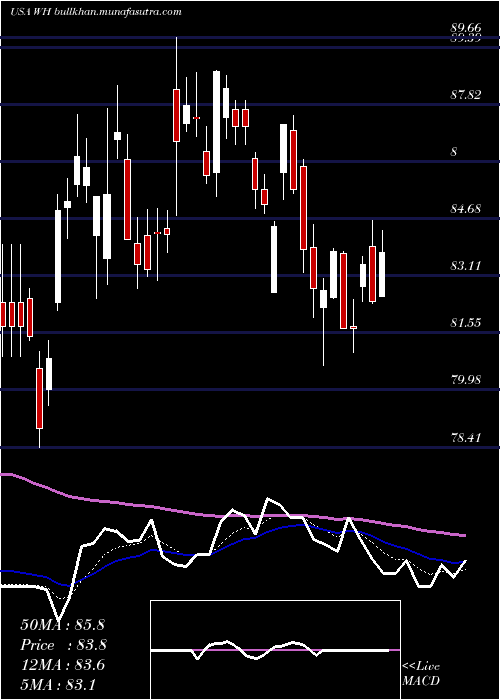The height and width of the screenshot is (700, 500).
Task: Click the Live MACD label
Action: coord(421,673)
